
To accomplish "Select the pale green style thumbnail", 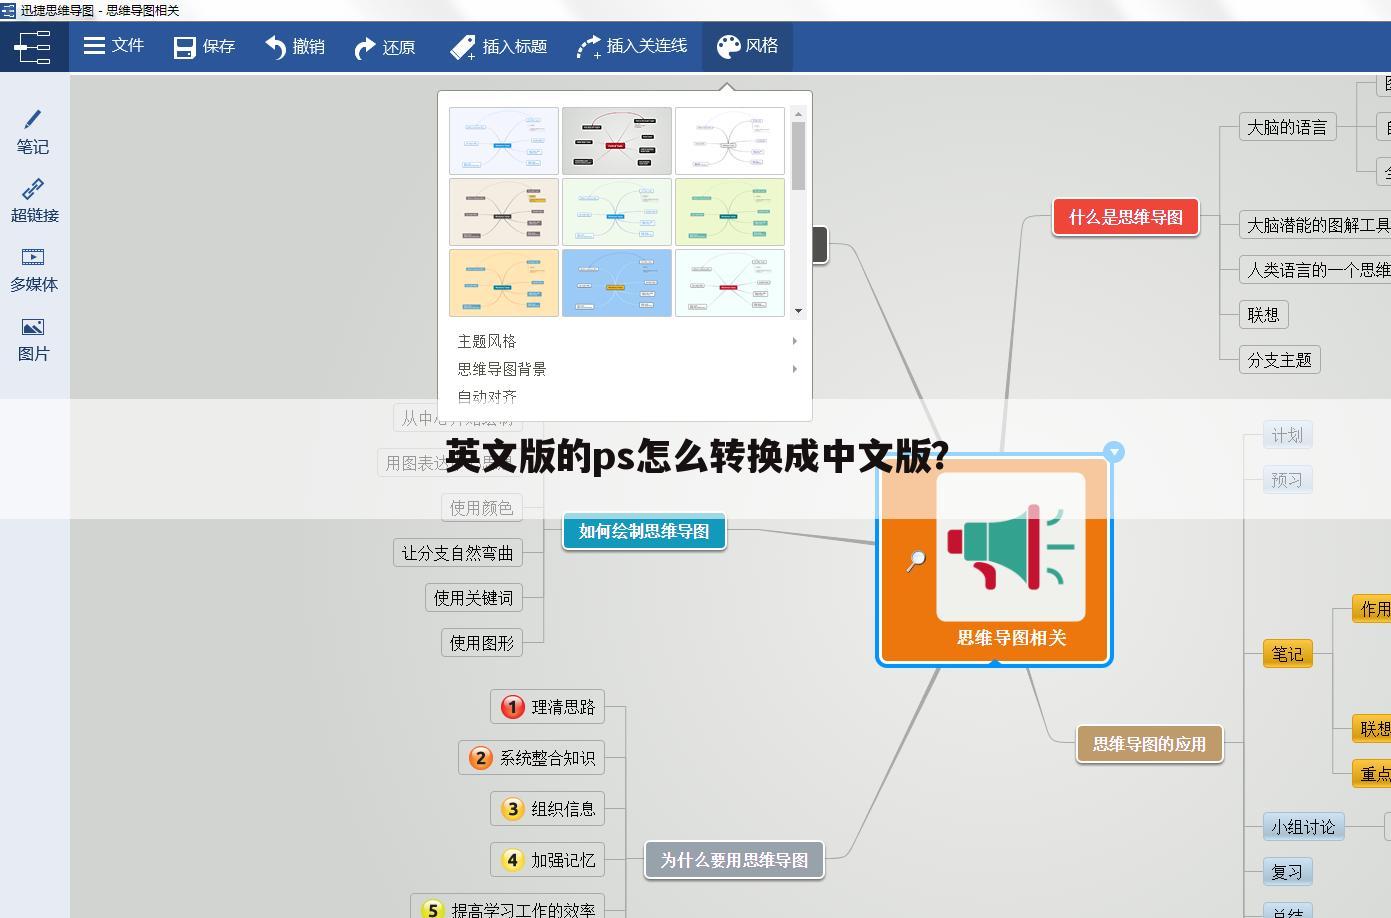I will click(x=617, y=212).
